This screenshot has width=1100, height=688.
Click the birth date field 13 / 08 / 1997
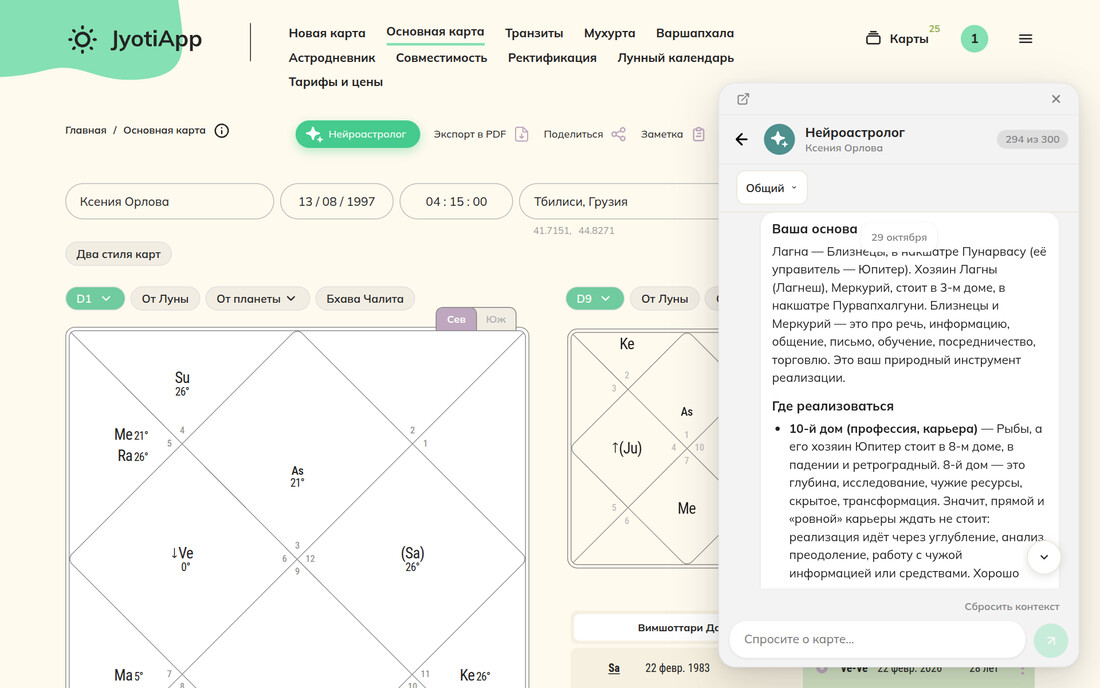tap(337, 201)
